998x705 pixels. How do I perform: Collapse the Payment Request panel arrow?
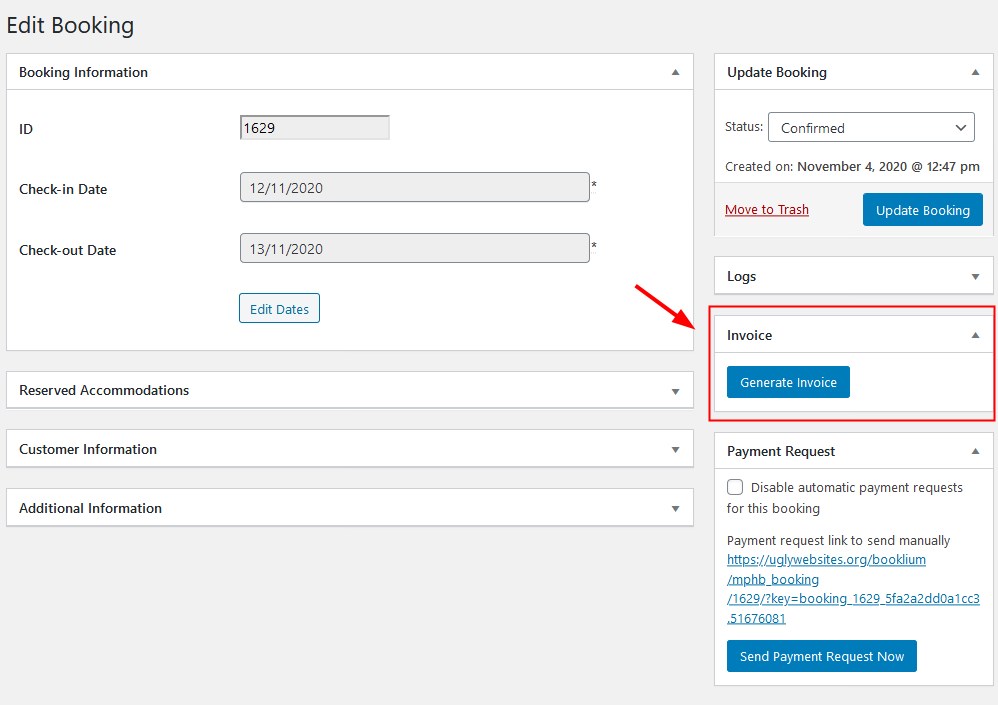click(x=975, y=451)
